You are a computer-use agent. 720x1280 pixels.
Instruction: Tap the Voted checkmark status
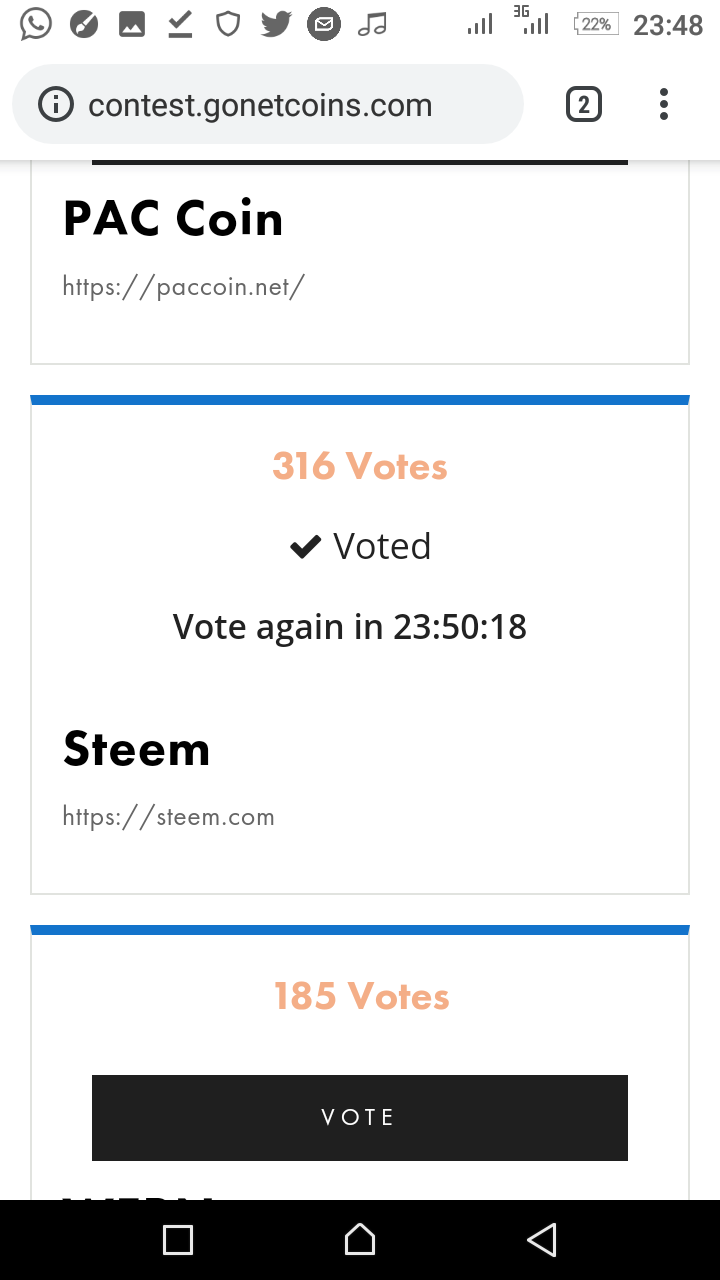point(360,546)
